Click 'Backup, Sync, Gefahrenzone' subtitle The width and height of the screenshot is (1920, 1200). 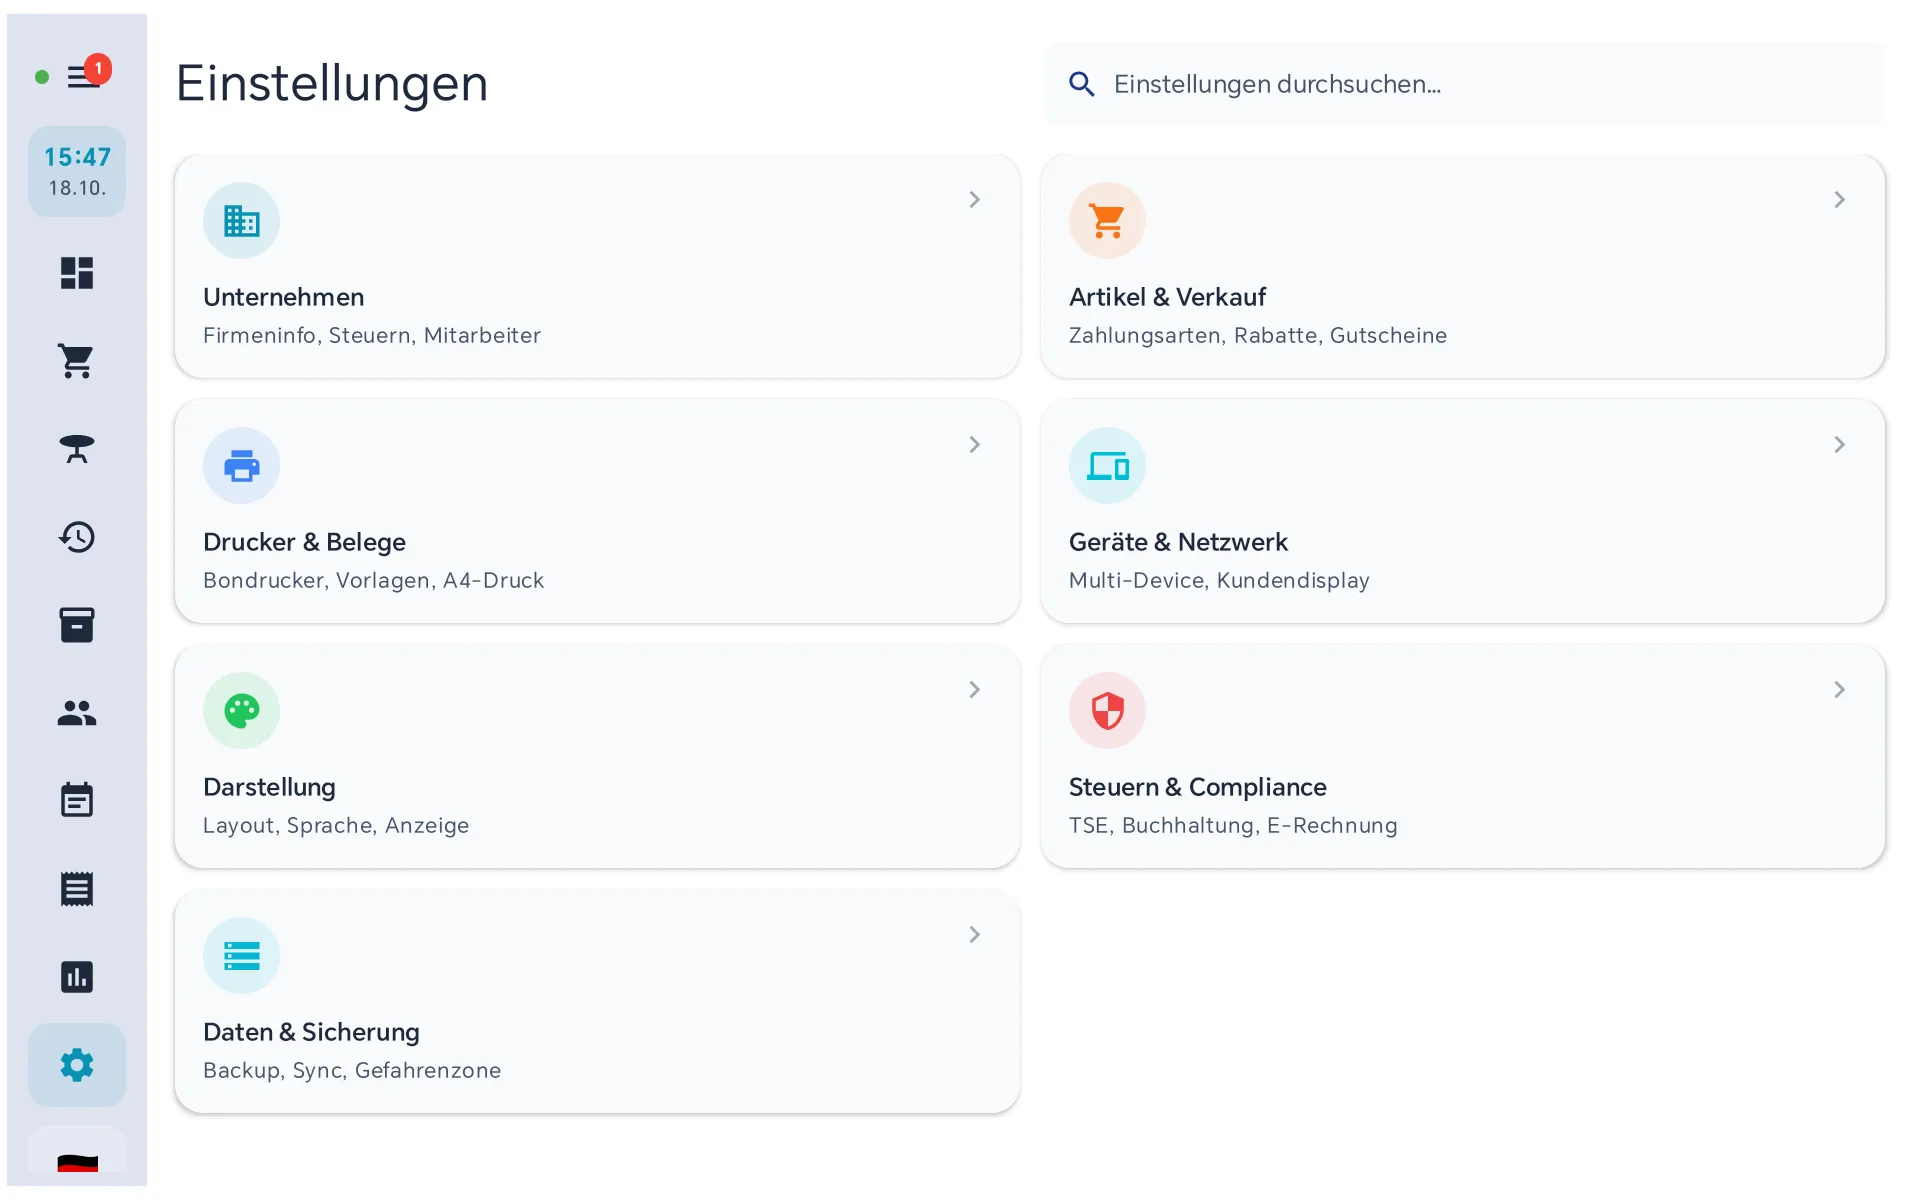(352, 1071)
